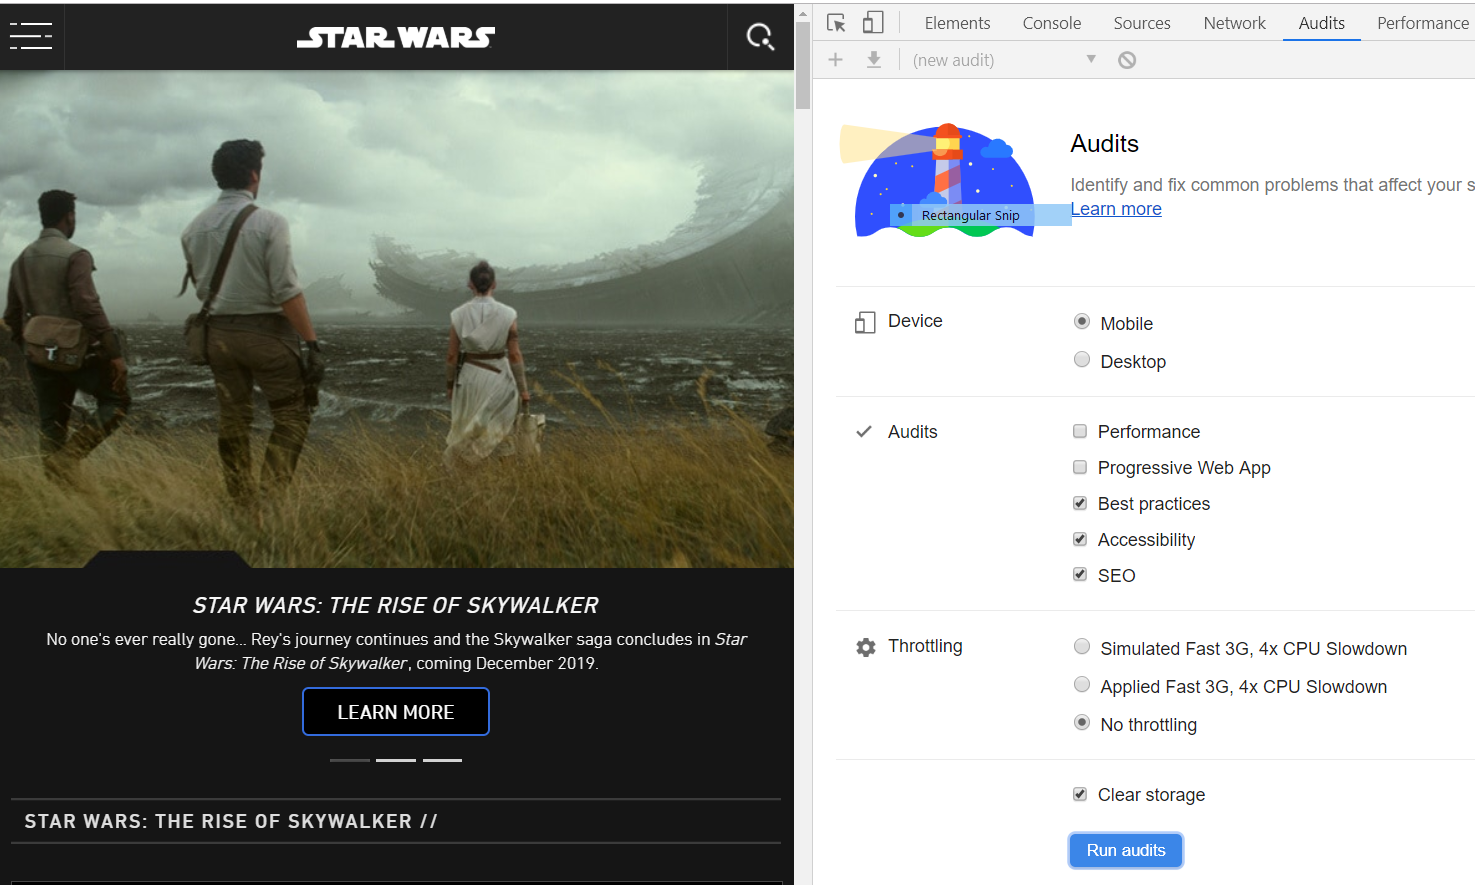Click the 'Throttling' section label
The height and width of the screenshot is (885, 1475).
pos(925,646)
